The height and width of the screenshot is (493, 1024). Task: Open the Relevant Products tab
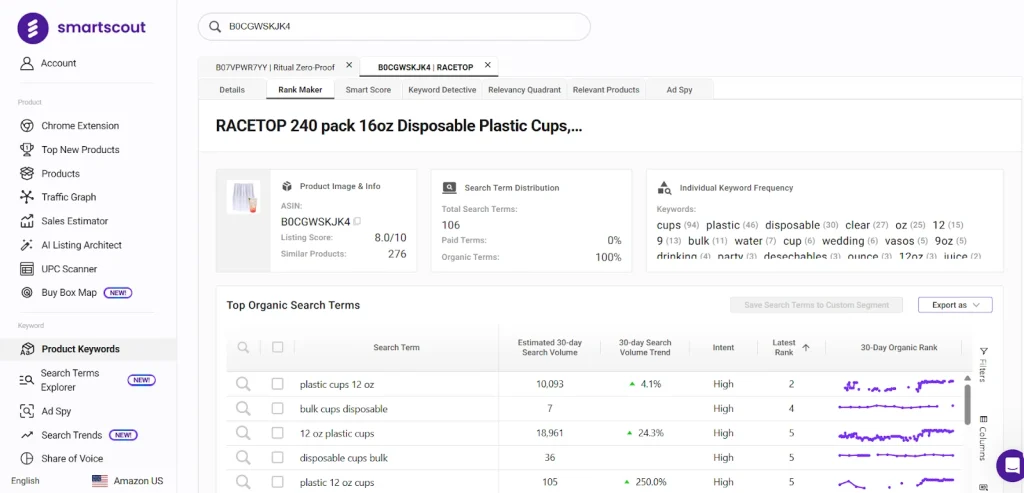click(606, 89)
